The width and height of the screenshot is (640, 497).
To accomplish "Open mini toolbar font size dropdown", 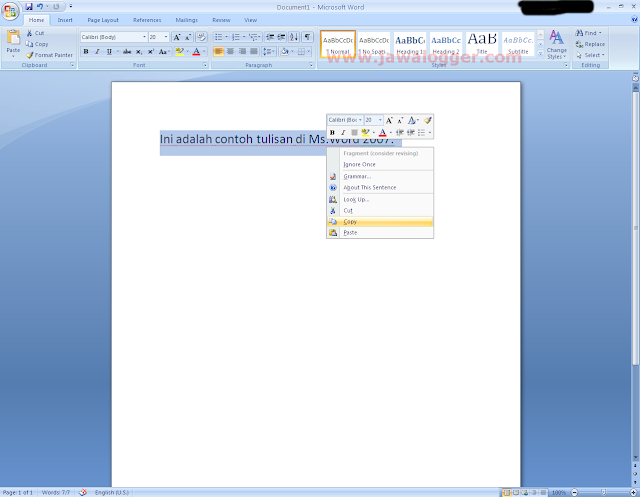I will point(380,120).
